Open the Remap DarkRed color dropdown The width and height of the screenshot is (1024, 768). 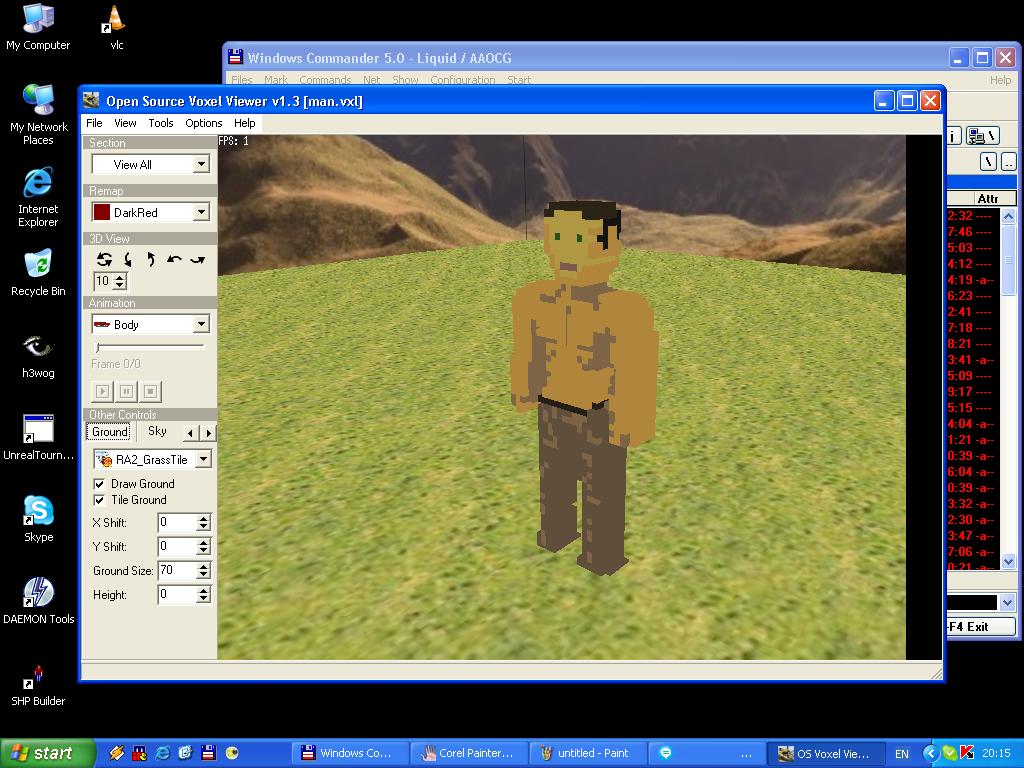point(202,212)
